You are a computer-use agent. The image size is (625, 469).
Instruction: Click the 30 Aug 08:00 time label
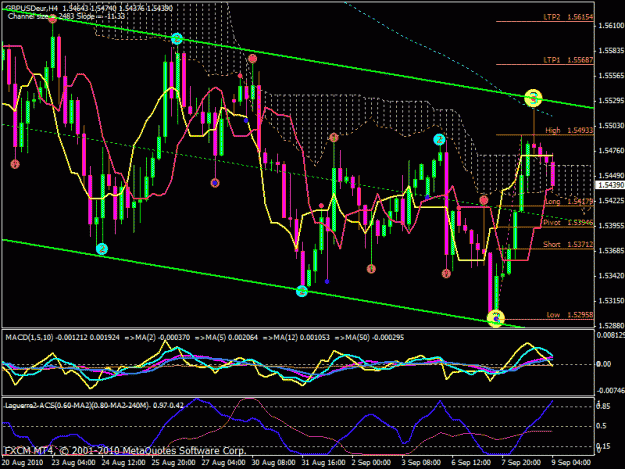273,463
